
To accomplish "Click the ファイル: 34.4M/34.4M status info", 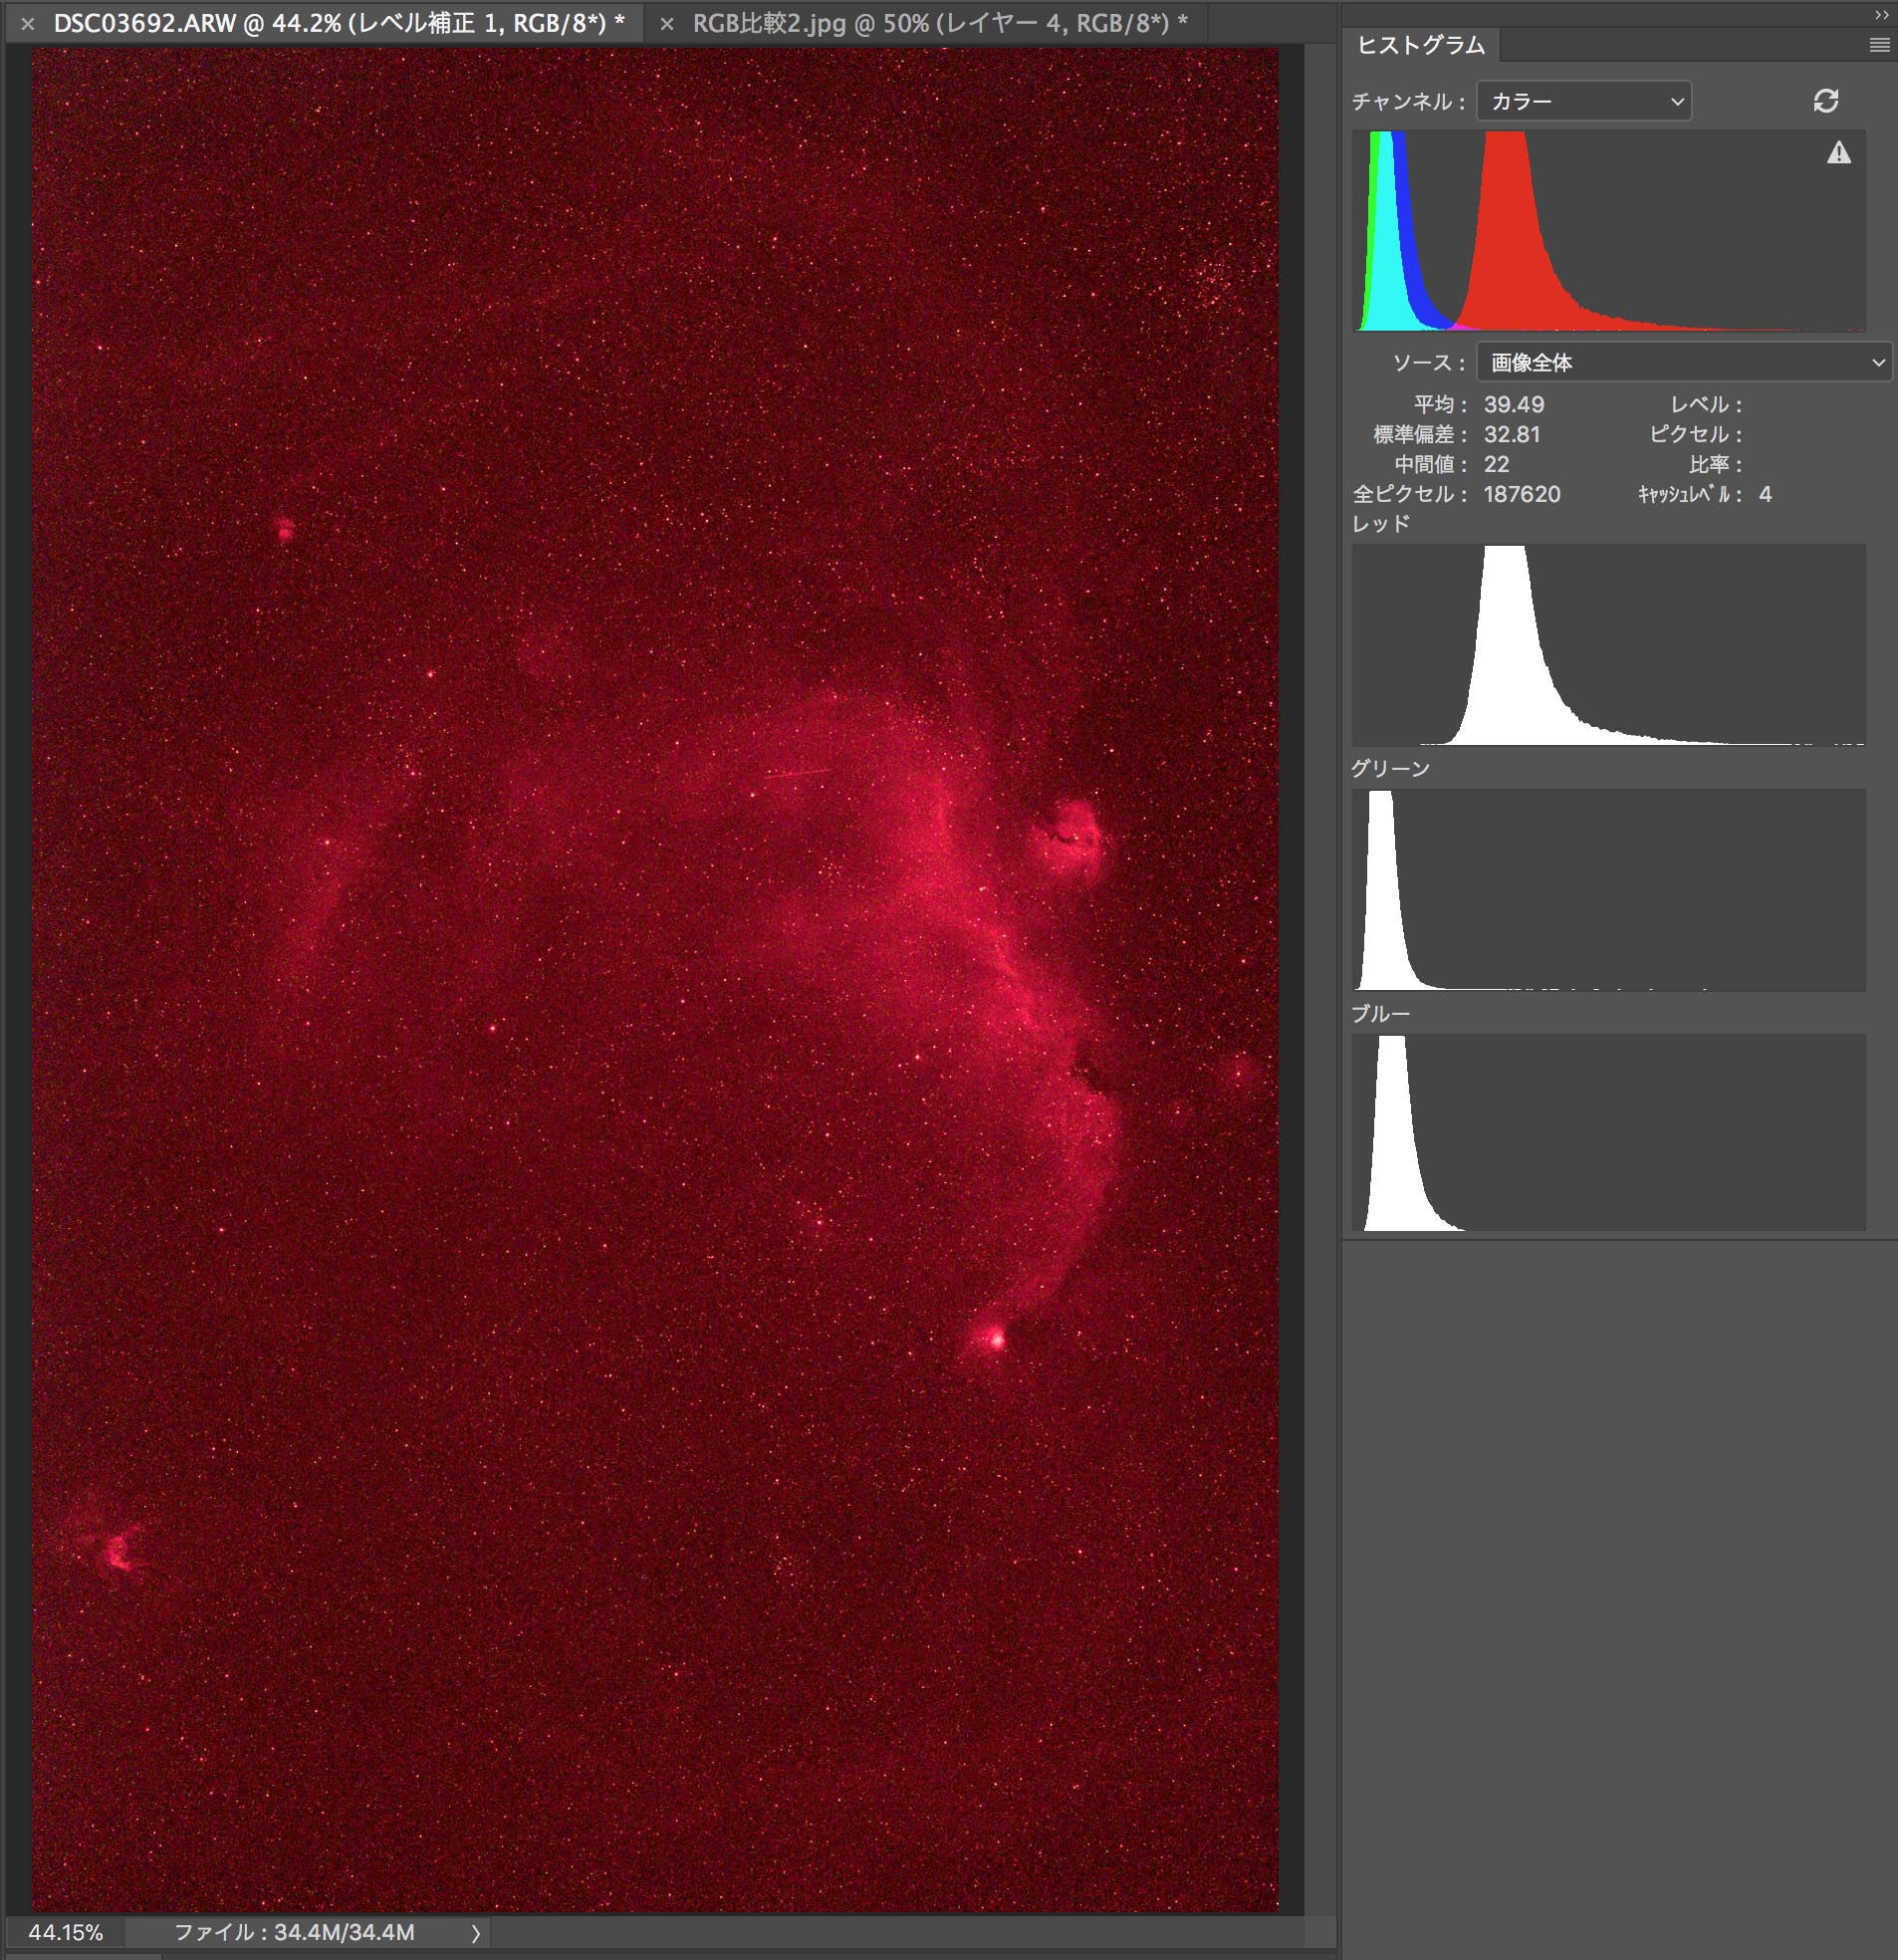I will tap(294, 1932).
